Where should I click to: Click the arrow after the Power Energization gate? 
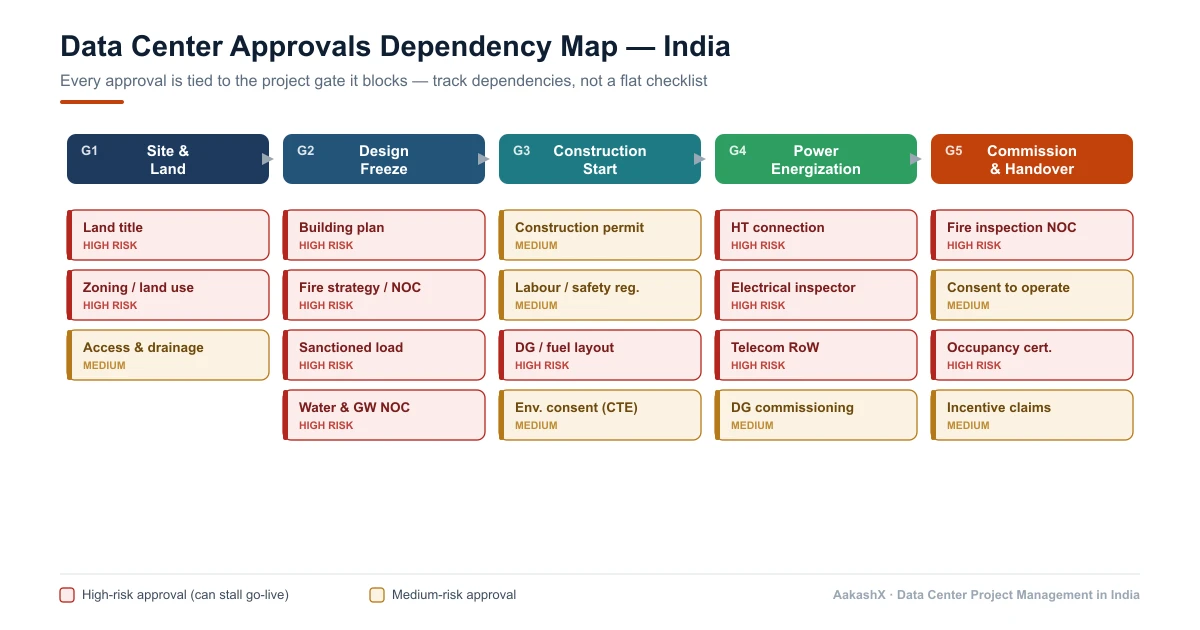916,159
